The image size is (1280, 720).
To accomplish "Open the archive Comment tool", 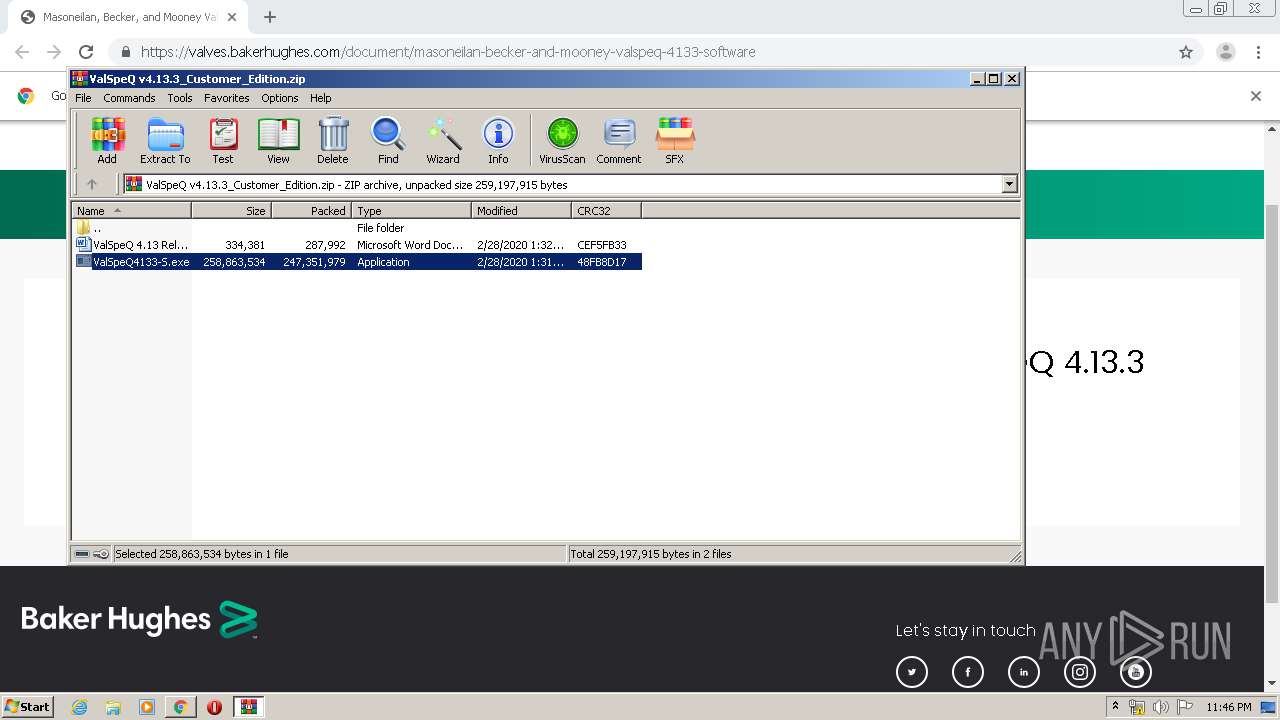I will (619, 140).
